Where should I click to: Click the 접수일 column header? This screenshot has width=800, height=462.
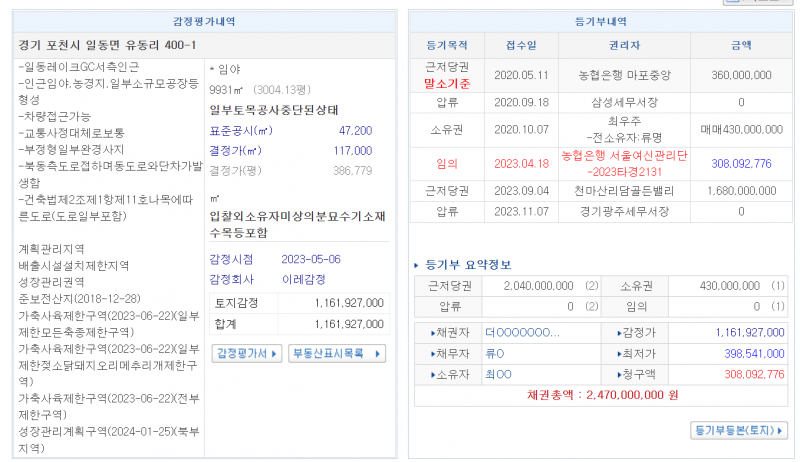(521, 46)
